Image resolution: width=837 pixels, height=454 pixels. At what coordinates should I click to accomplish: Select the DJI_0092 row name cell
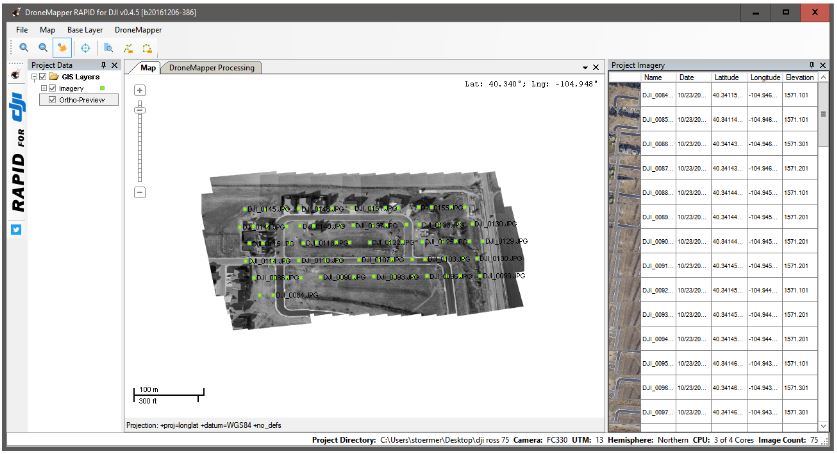click(658, 290)
